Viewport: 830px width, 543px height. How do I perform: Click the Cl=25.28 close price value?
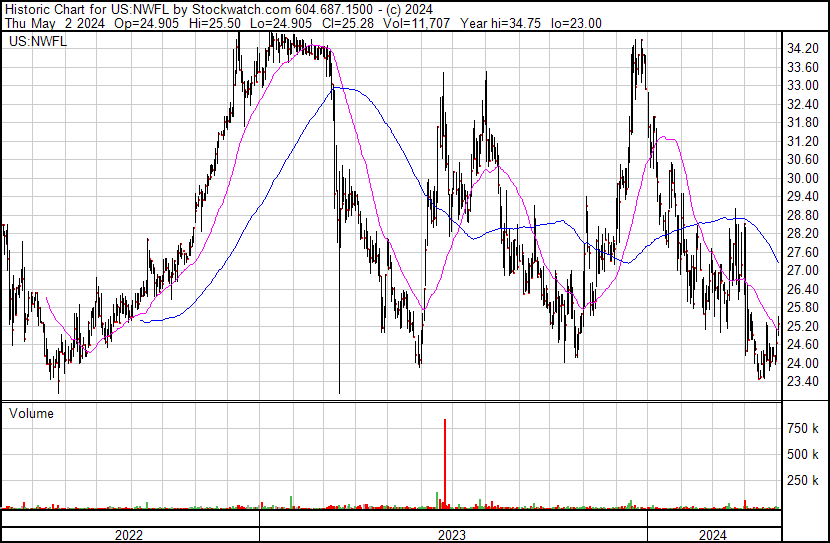coord(347,23)
